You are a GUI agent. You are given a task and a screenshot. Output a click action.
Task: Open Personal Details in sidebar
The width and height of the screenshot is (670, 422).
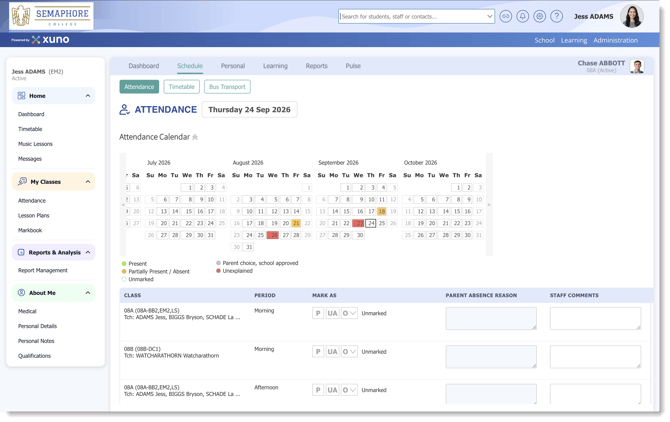[38, 326]
